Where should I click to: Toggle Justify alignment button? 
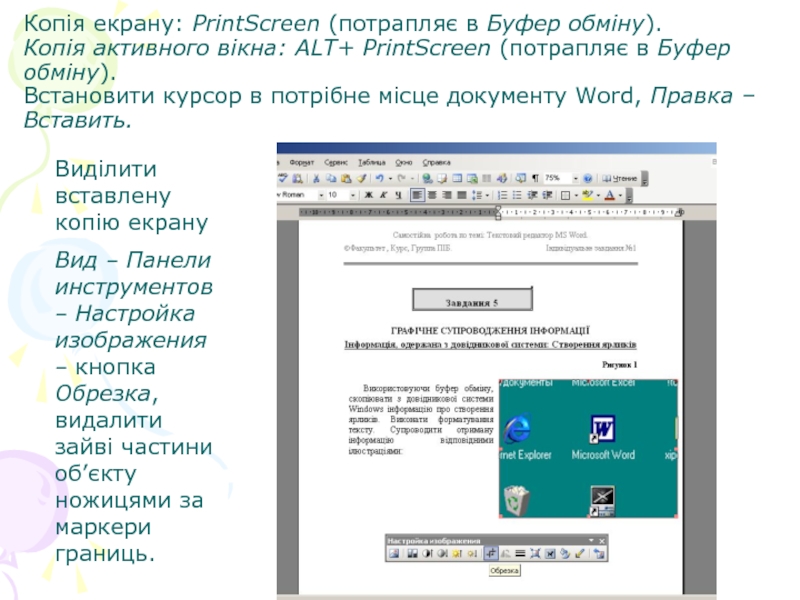click(462, 195)
